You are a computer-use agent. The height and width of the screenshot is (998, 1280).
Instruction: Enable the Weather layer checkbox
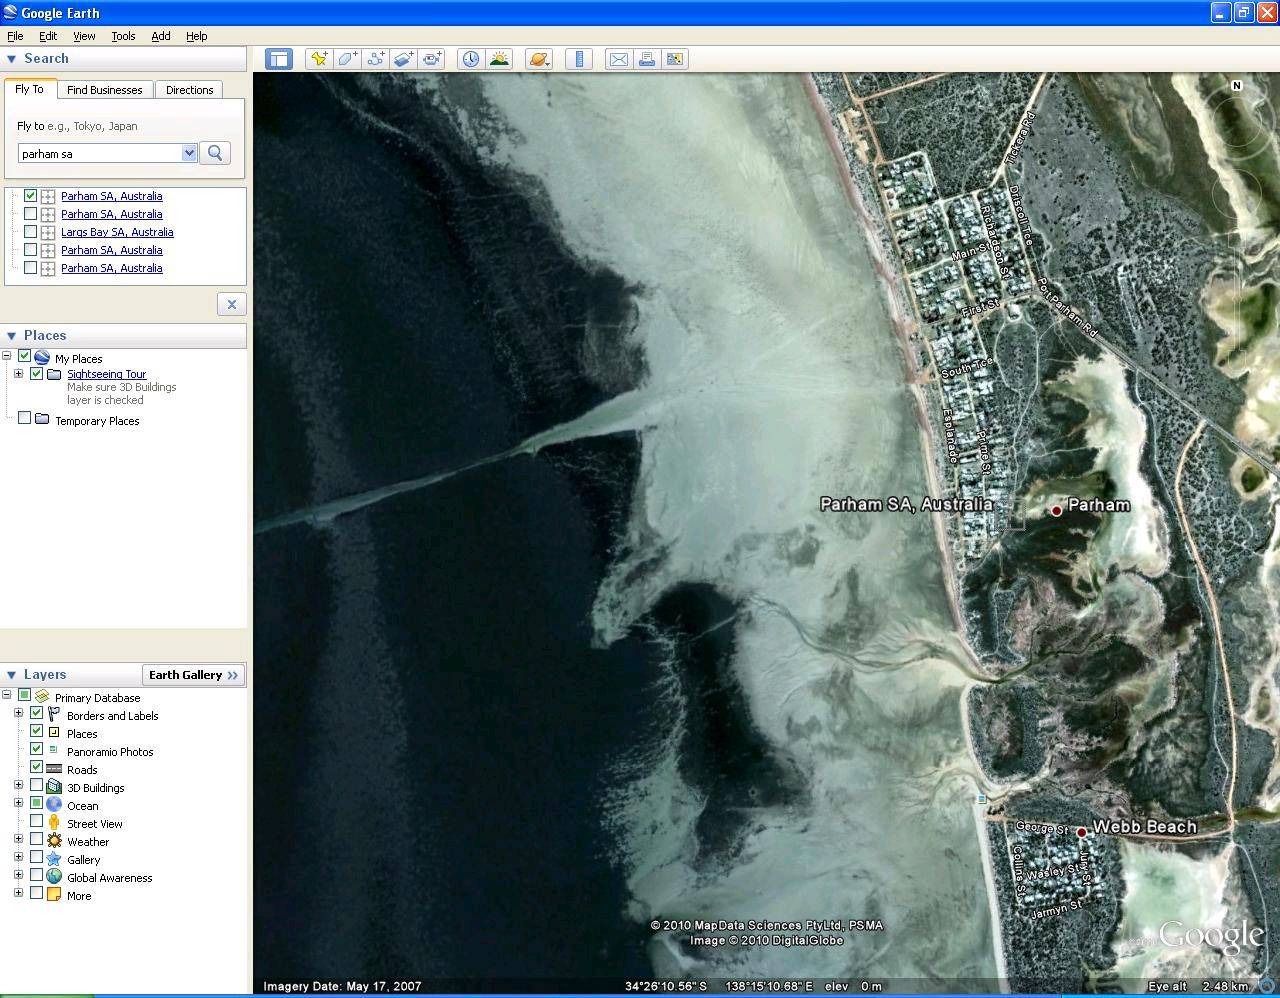point(37,841)
